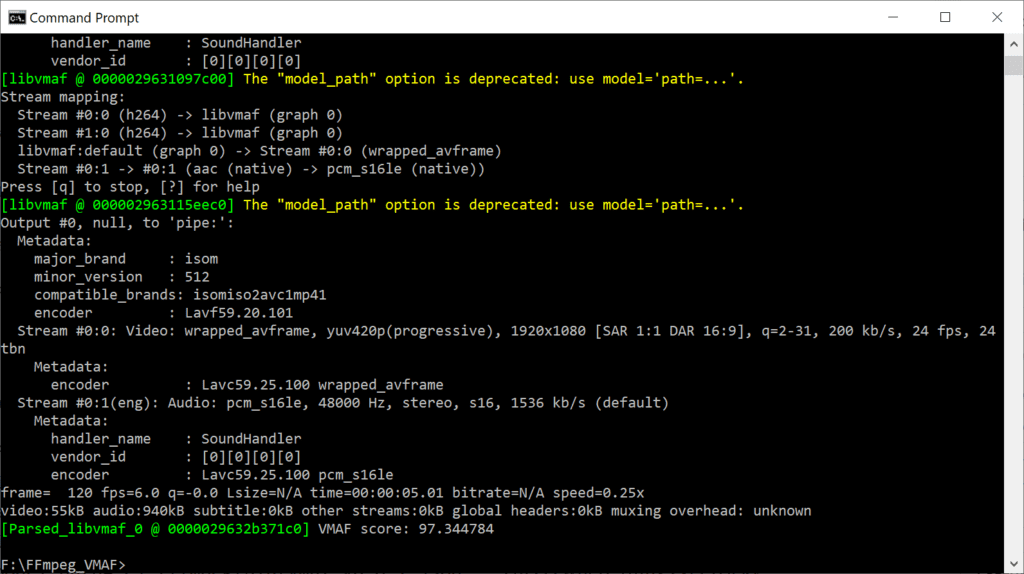Click the scrollbar up arrow
1024x574 pixels.
click(x=1014, y=44)
